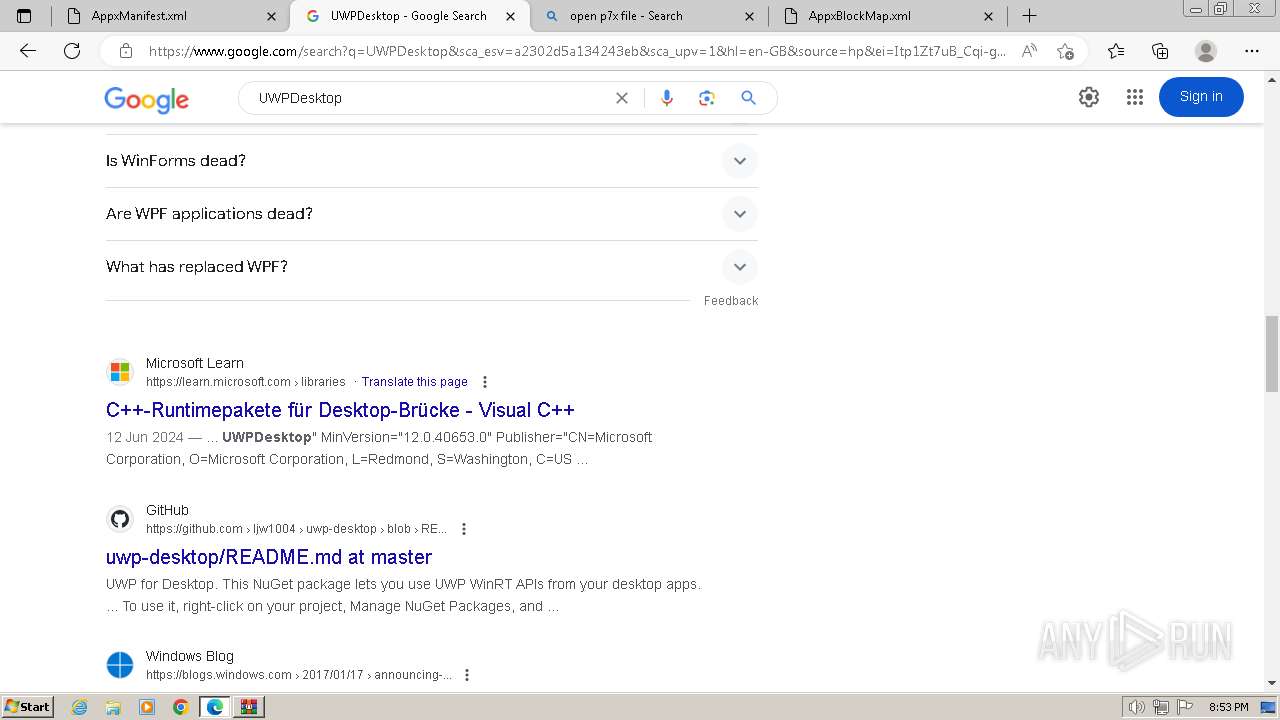This screenshot has height=720, width=1280.
Task: Open more options for Microsoft Learn result
Action: tap(485, 382)
